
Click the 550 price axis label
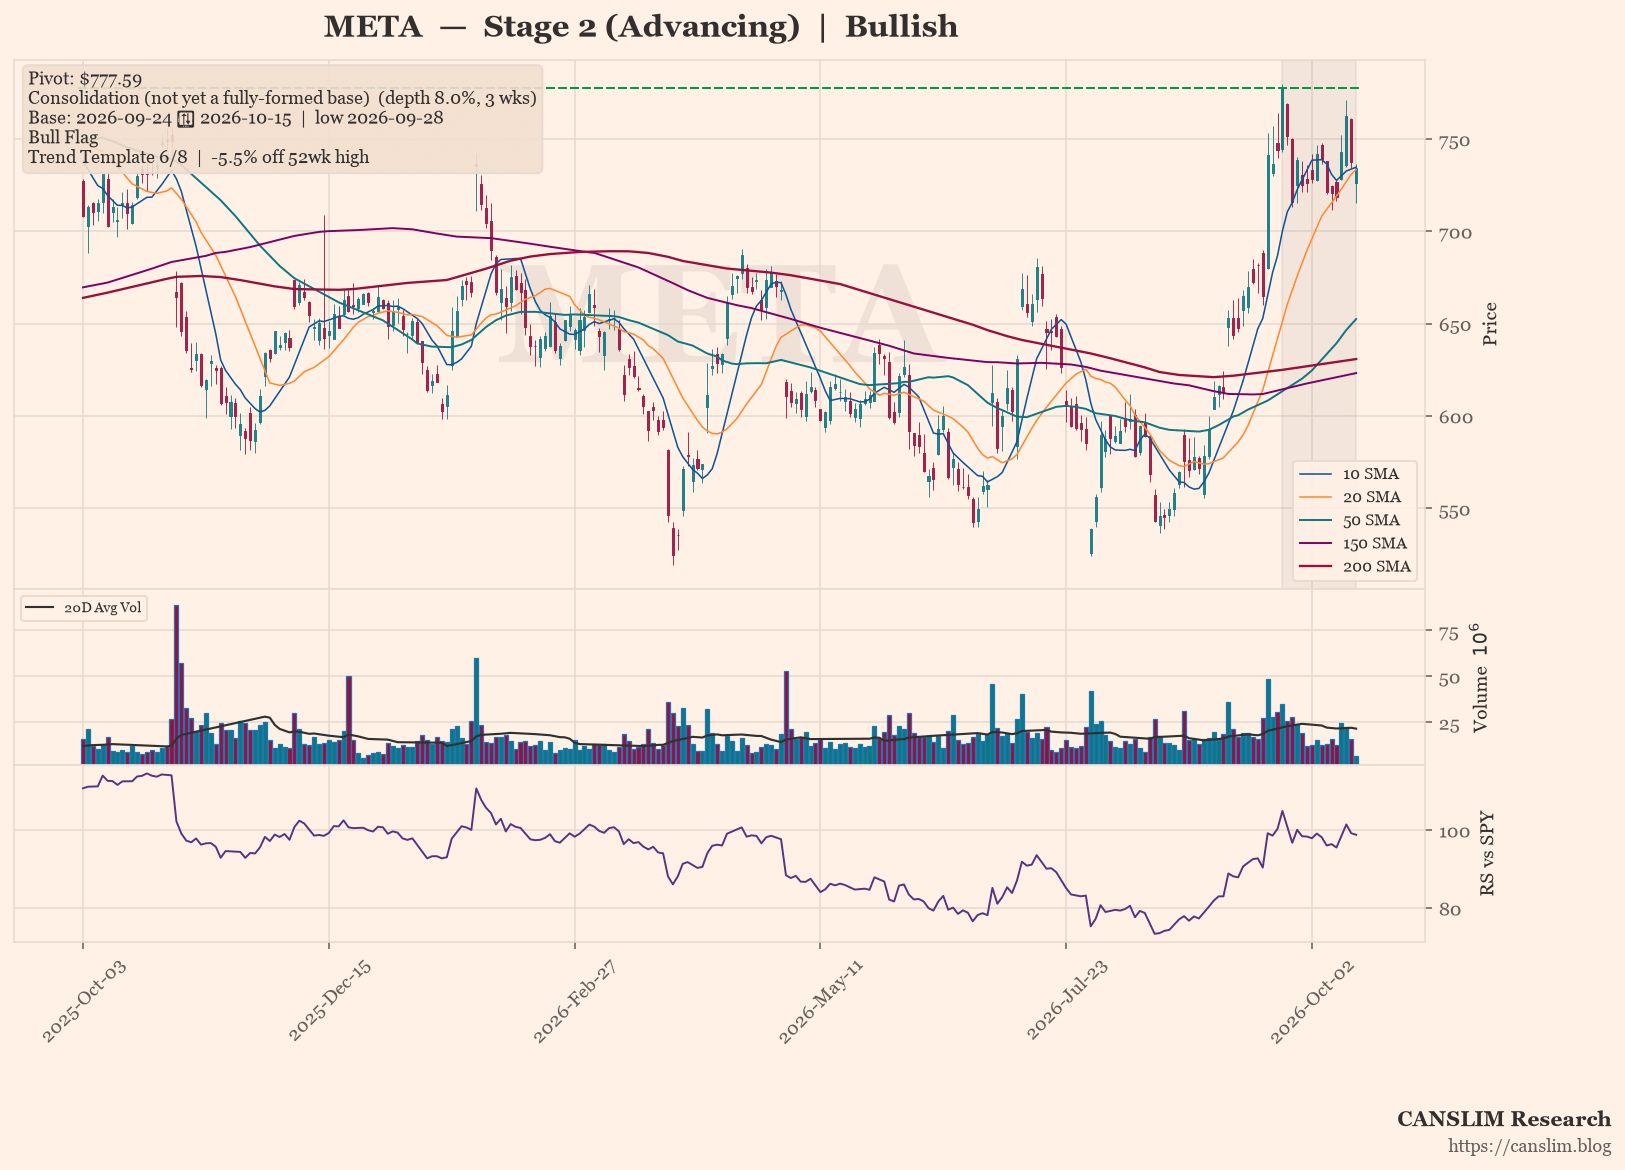pos(1455,510)
